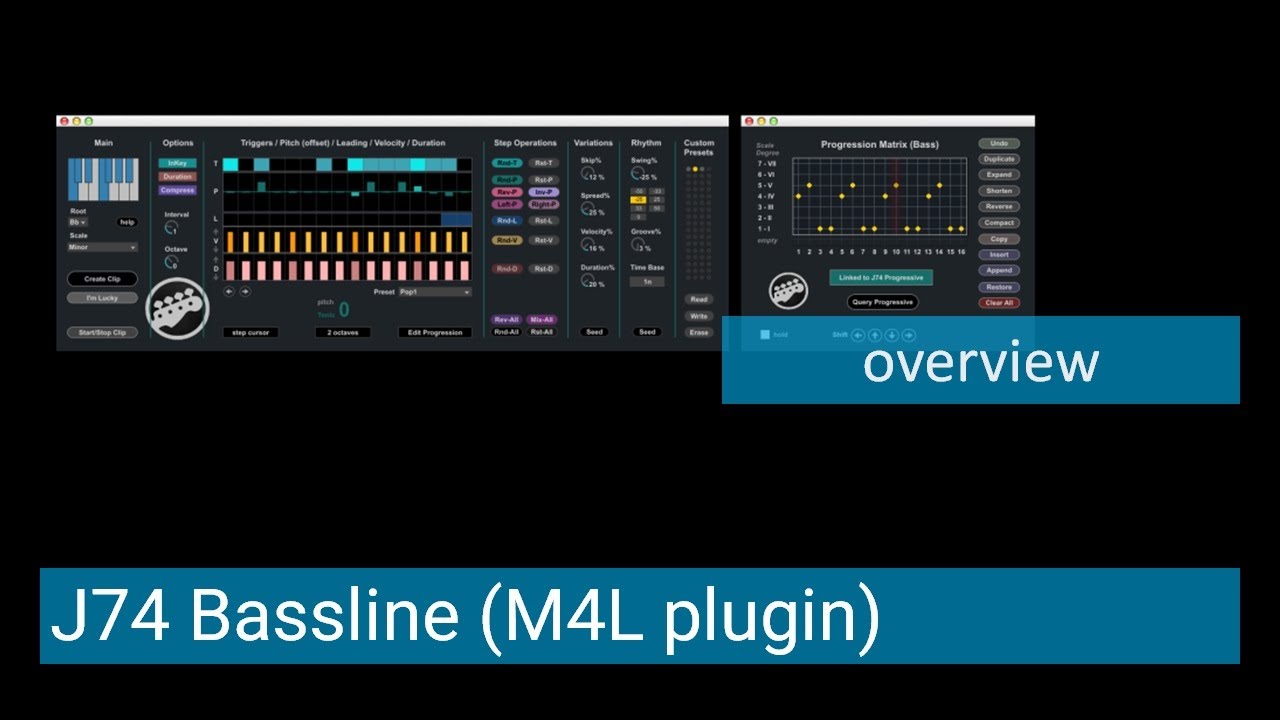Click the Inv-P button

tap(543, 192)
